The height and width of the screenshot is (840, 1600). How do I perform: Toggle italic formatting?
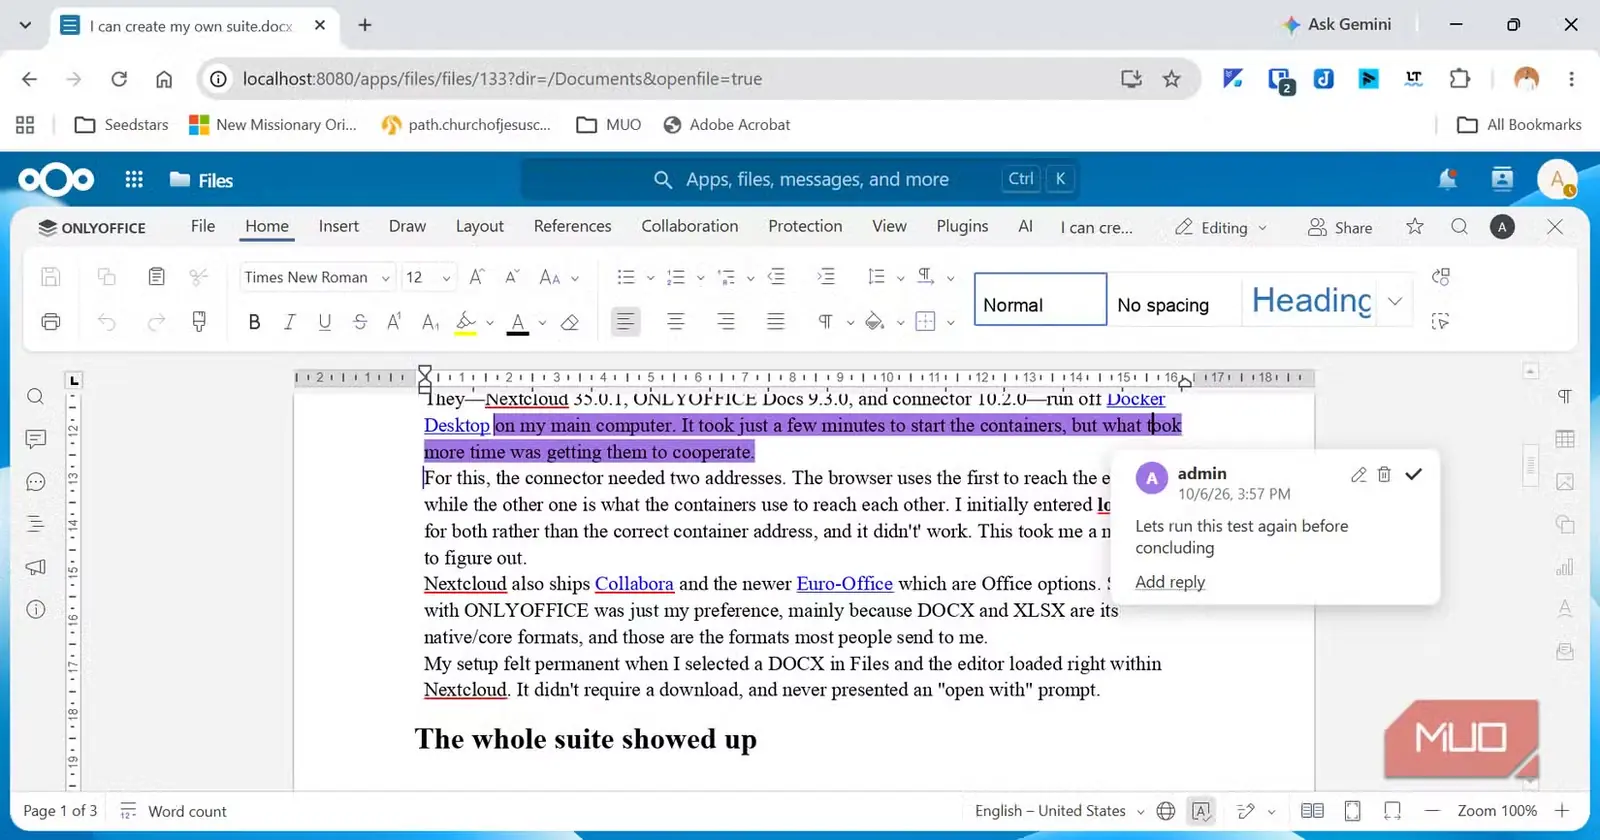[x=289, y=322]
